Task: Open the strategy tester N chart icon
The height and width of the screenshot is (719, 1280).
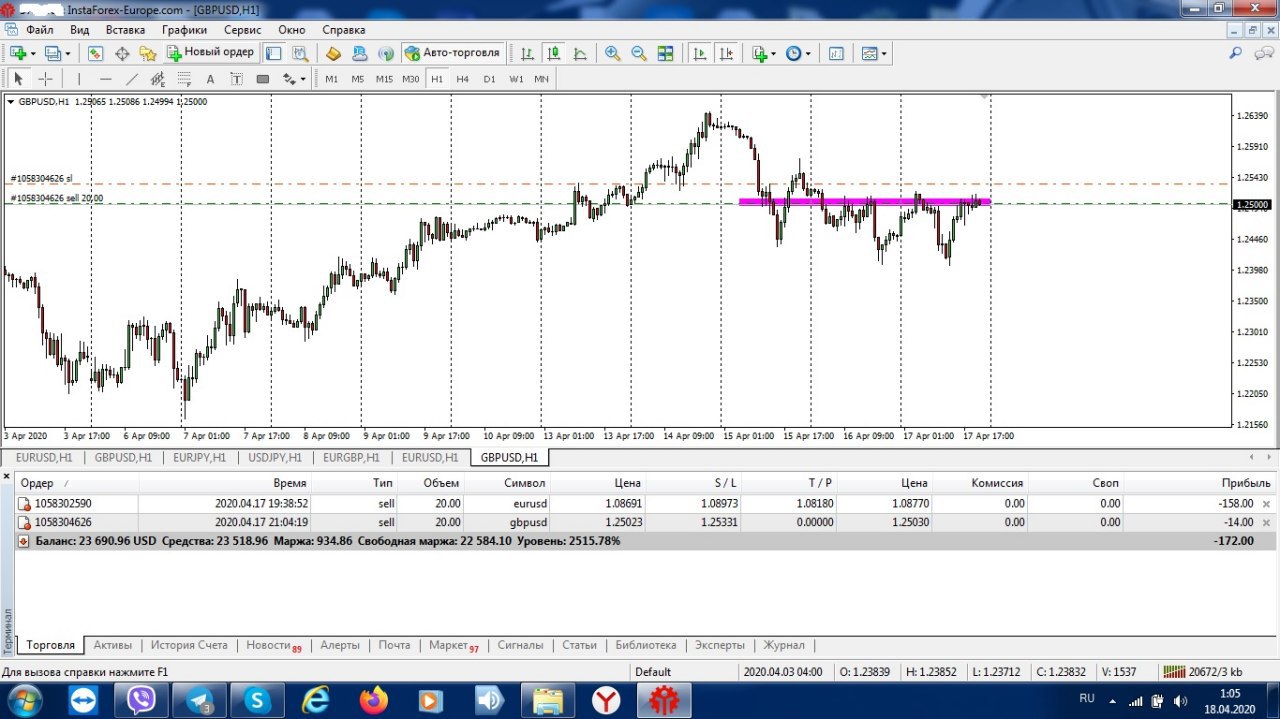Action: pos(836,53)
